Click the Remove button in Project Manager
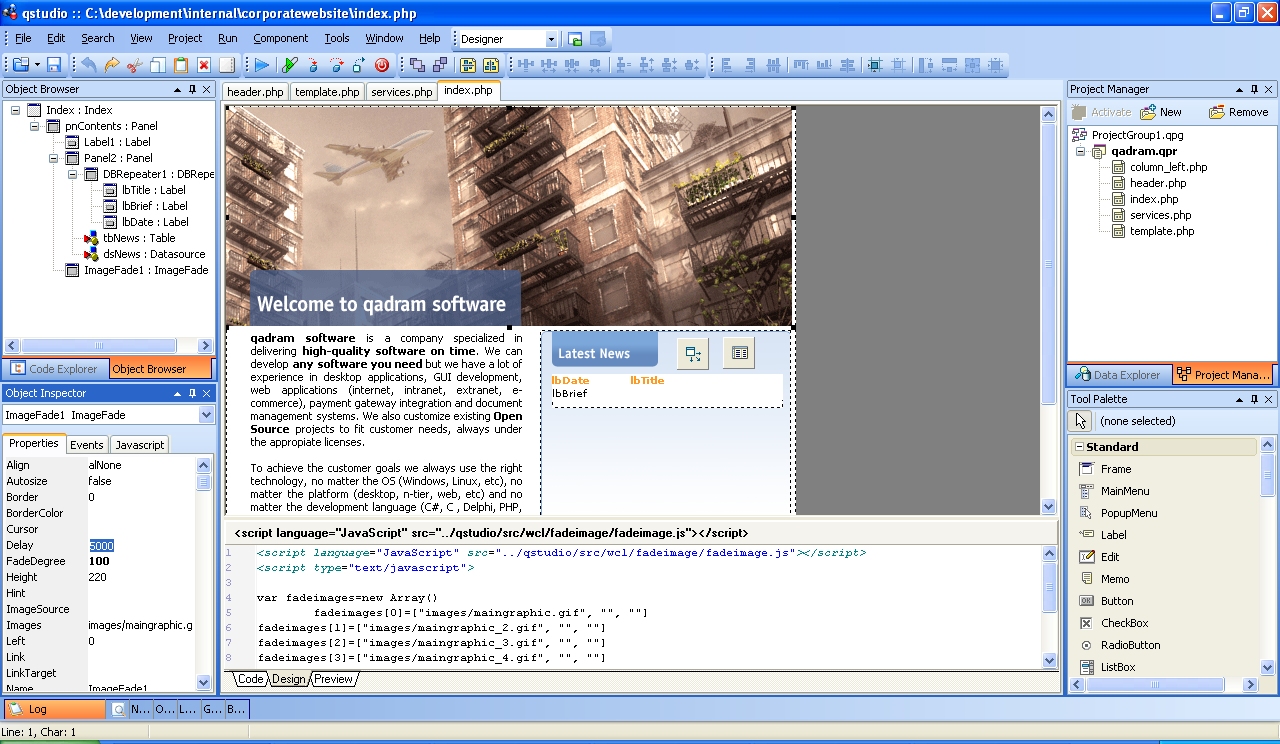Viewport: 1280px width, 744px height. (1238, 112)
